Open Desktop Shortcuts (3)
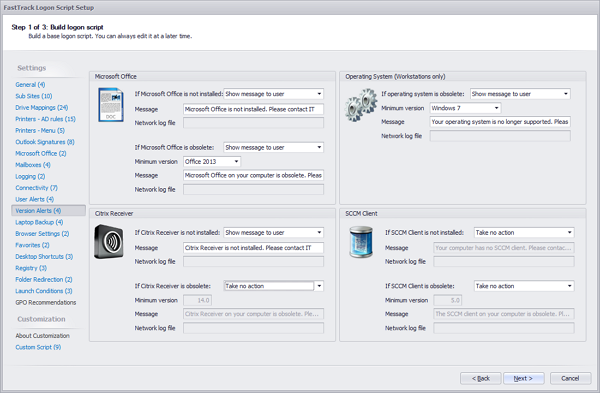Image resolution: width=600 pixels, height=393 pixels. pyautogui.click(x=44, y=256)
